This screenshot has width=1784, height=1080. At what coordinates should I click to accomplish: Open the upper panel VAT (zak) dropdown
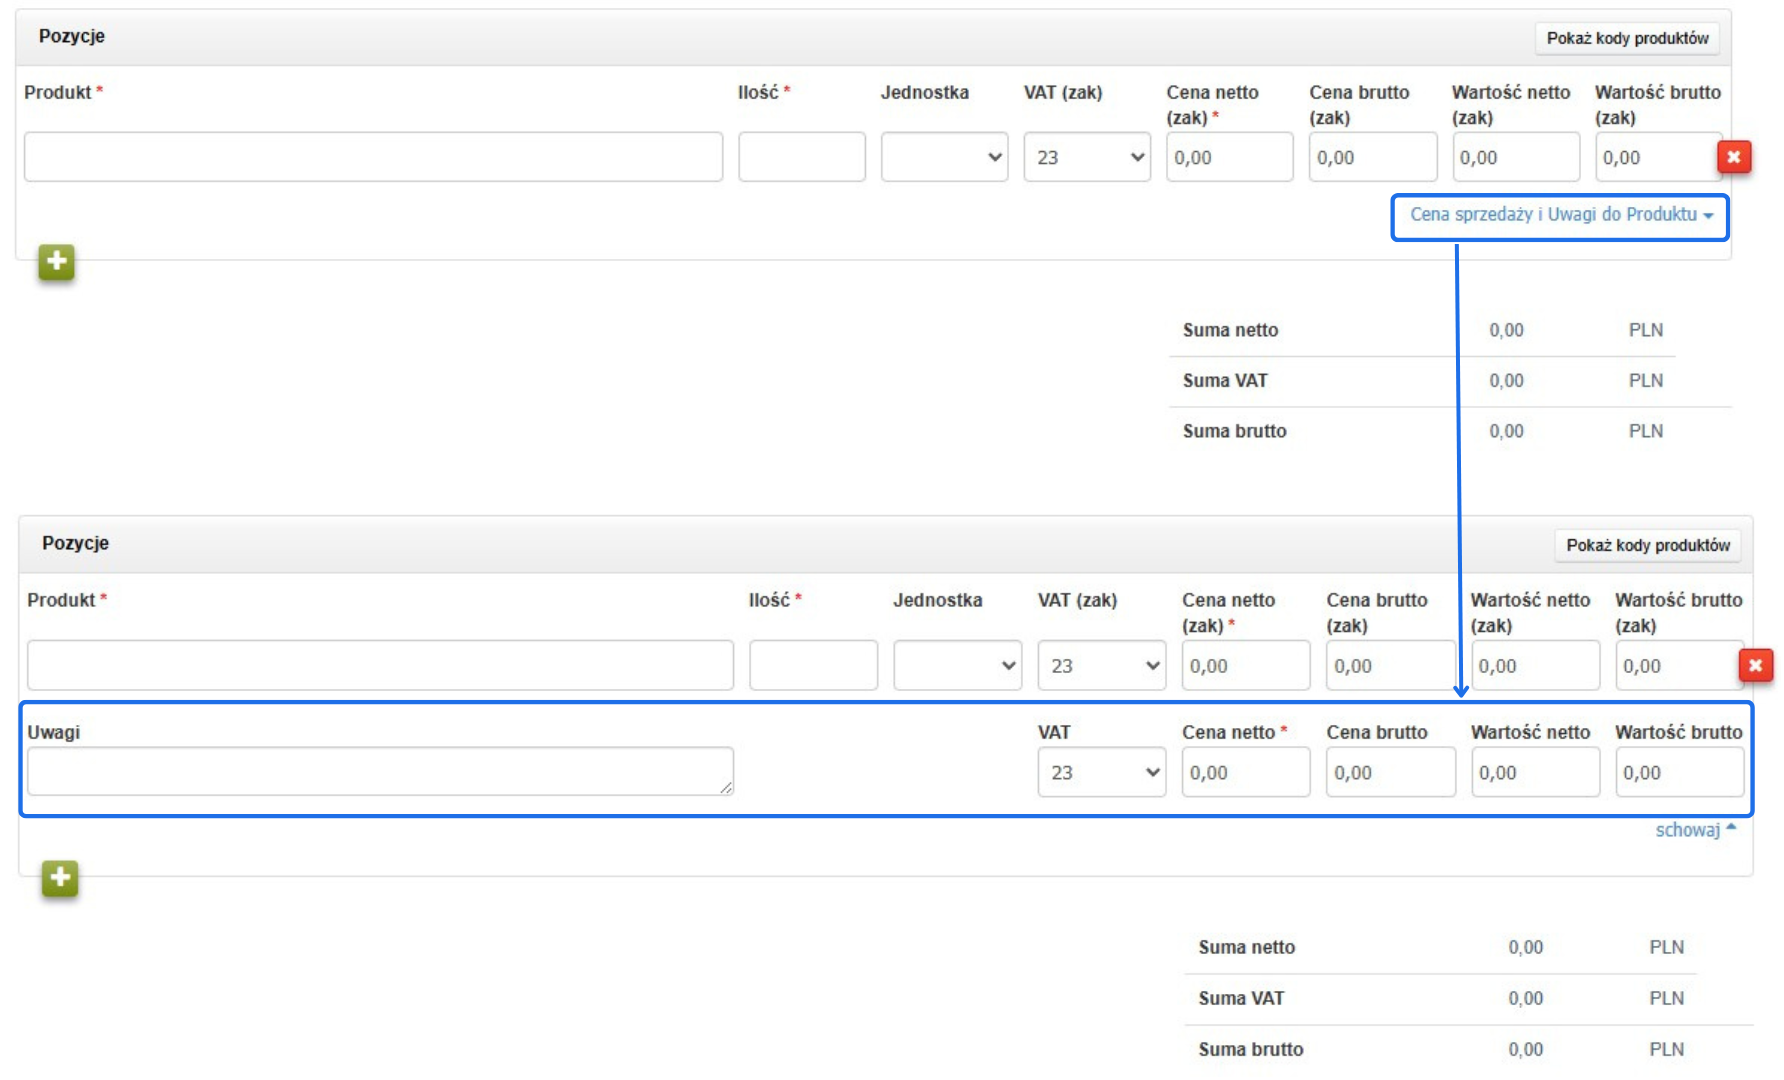[1087, 158]
